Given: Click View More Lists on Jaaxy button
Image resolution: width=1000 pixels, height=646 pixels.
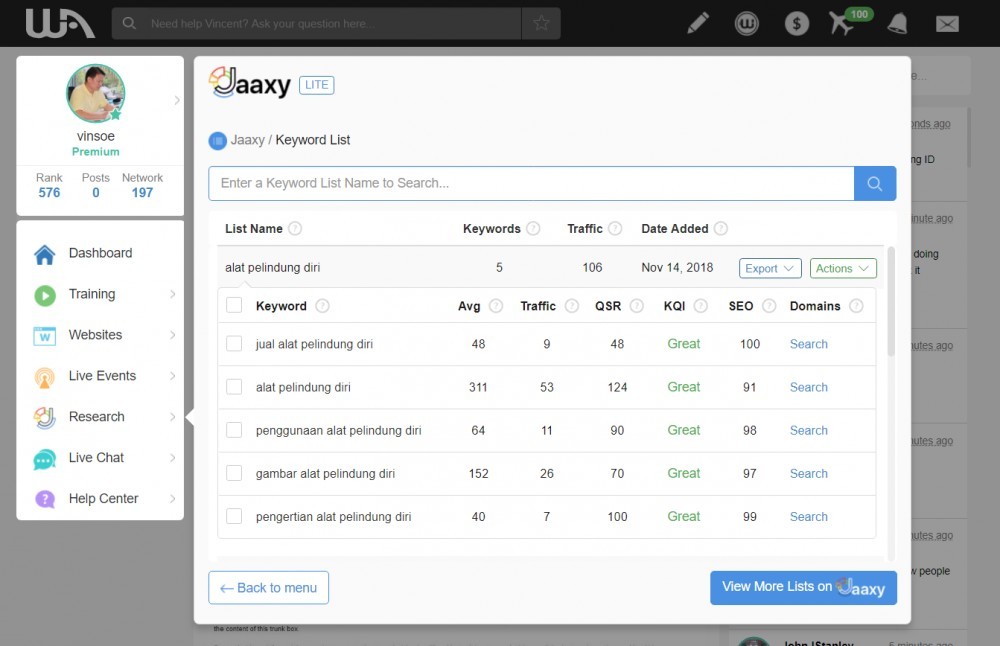Looking at the screenshot, I should (x=804, y=587).
